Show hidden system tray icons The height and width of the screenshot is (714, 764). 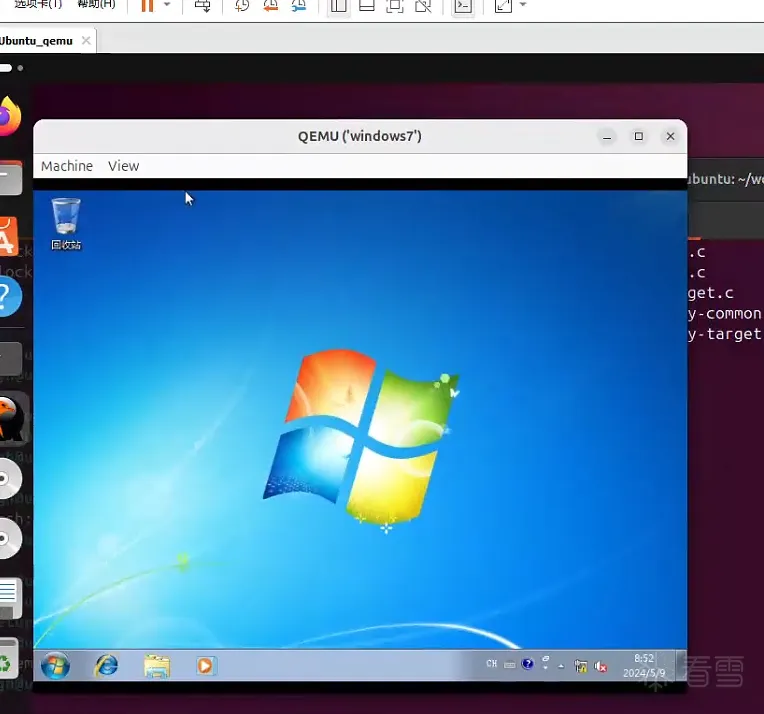click(561, 666)
